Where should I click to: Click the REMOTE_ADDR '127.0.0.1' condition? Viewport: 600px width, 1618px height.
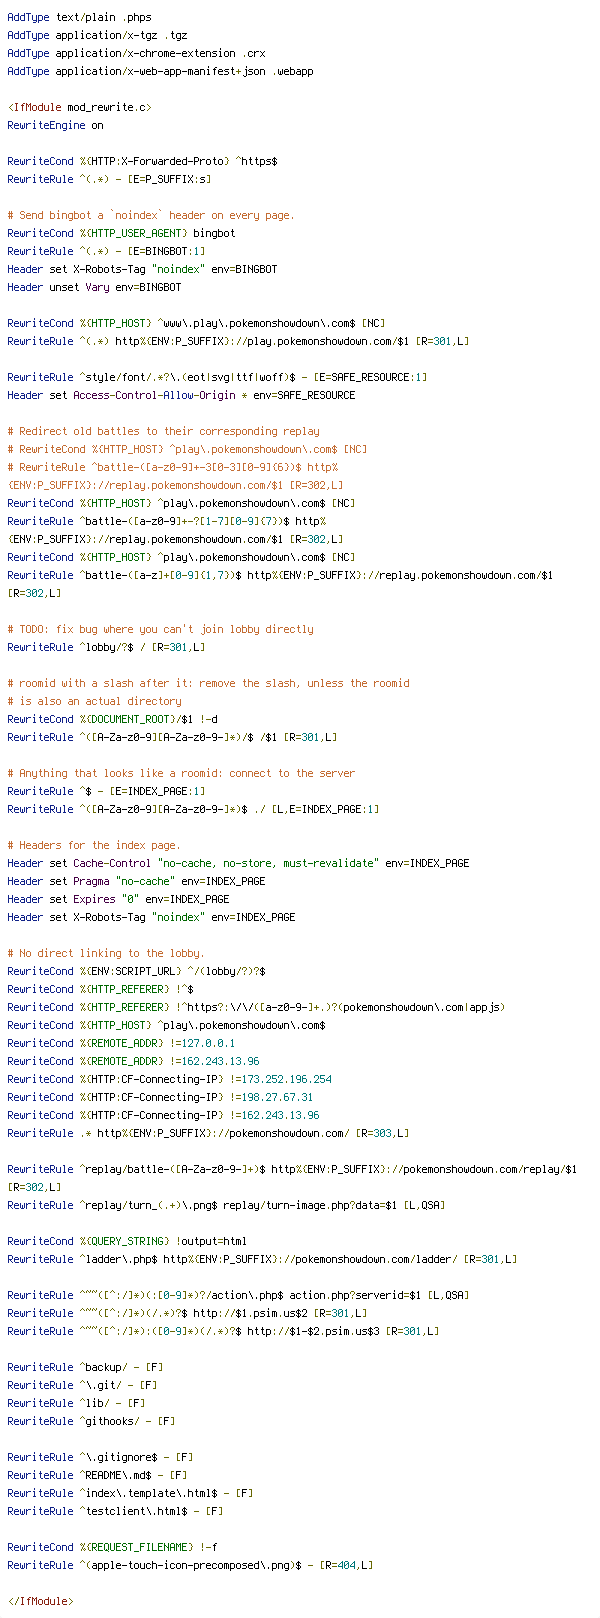tap(121, 1043)
